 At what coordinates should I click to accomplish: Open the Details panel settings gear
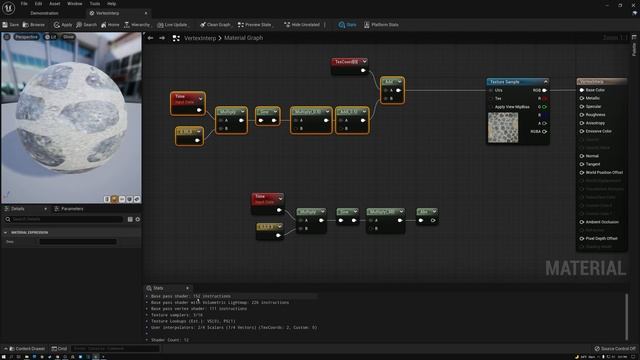138,220
